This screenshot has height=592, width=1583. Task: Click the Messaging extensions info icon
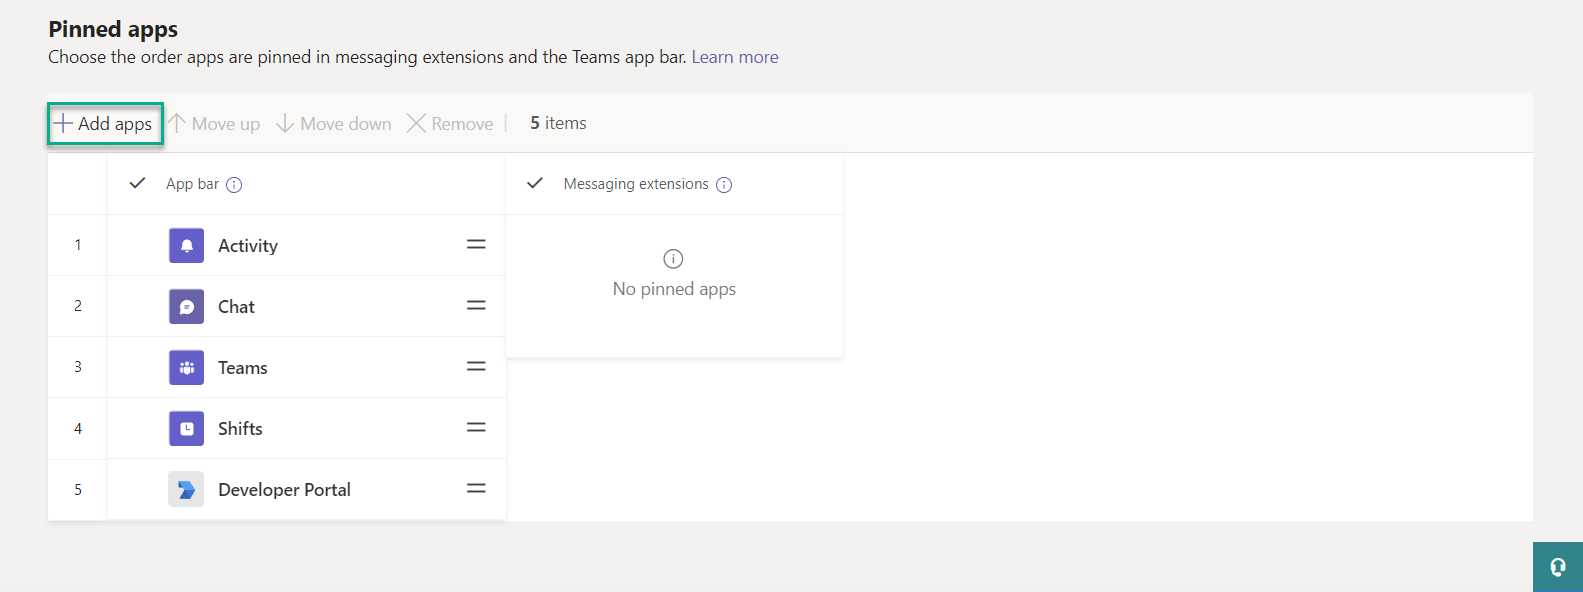(724, 185)
